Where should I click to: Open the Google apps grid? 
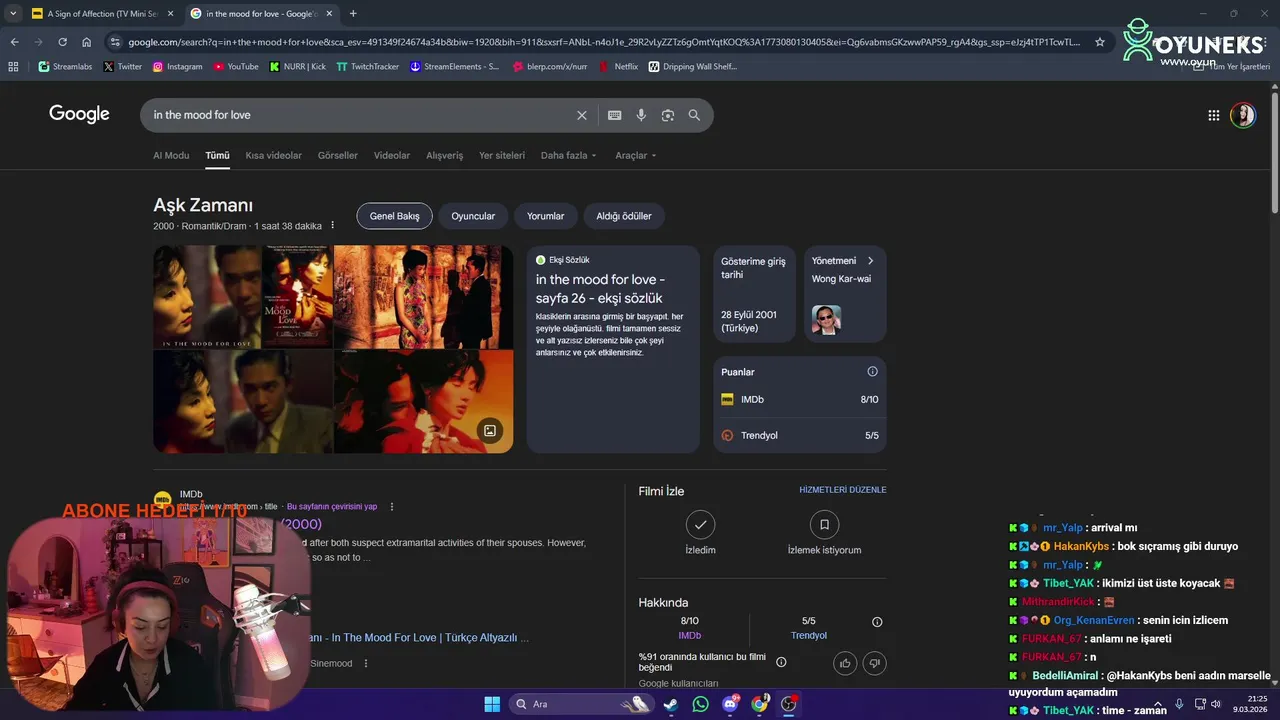pos(1214,115)
